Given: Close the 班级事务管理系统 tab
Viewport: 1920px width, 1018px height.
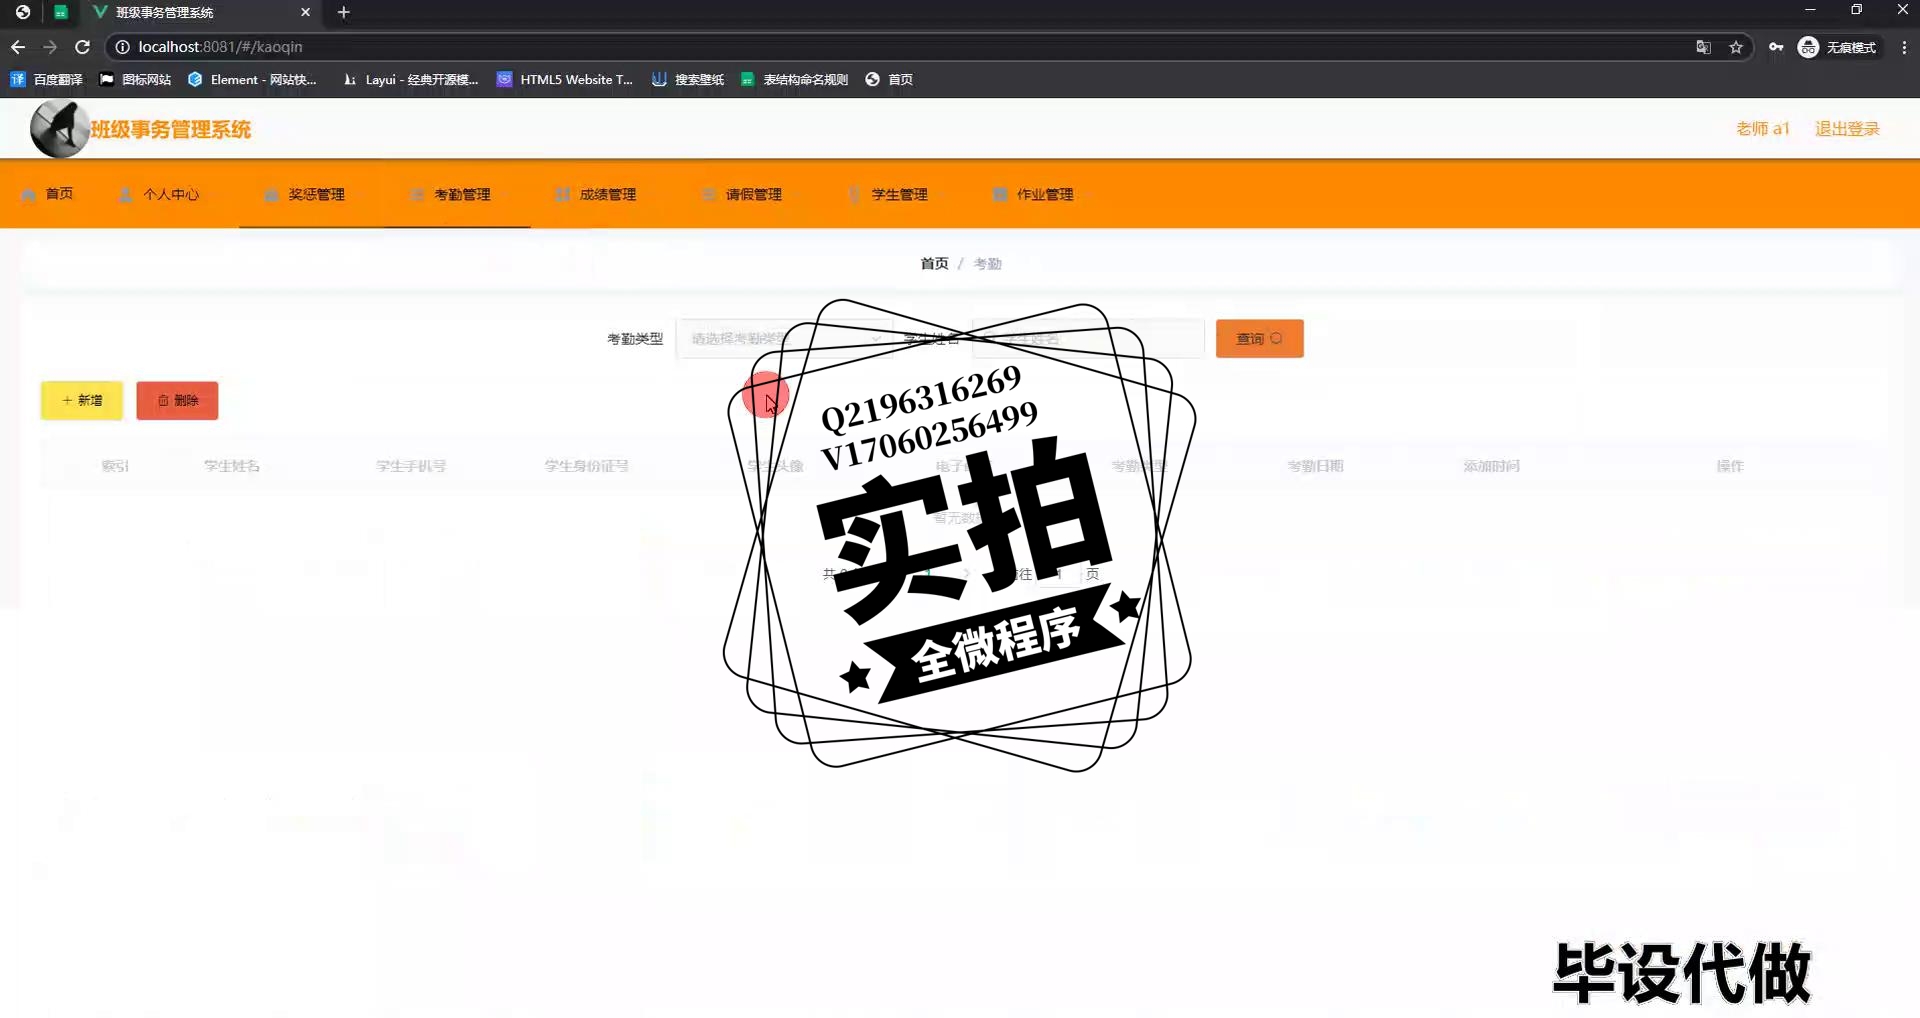Looking at the screenshot, I should (306, 12).
